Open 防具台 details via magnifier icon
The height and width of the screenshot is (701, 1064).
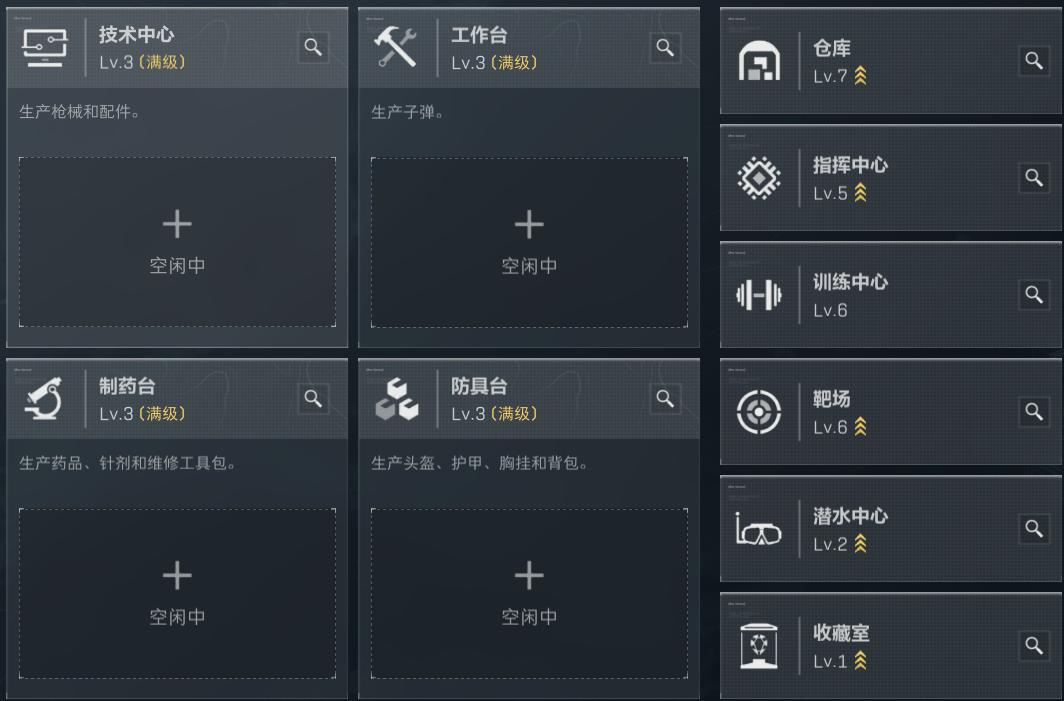tap(666, 398)
